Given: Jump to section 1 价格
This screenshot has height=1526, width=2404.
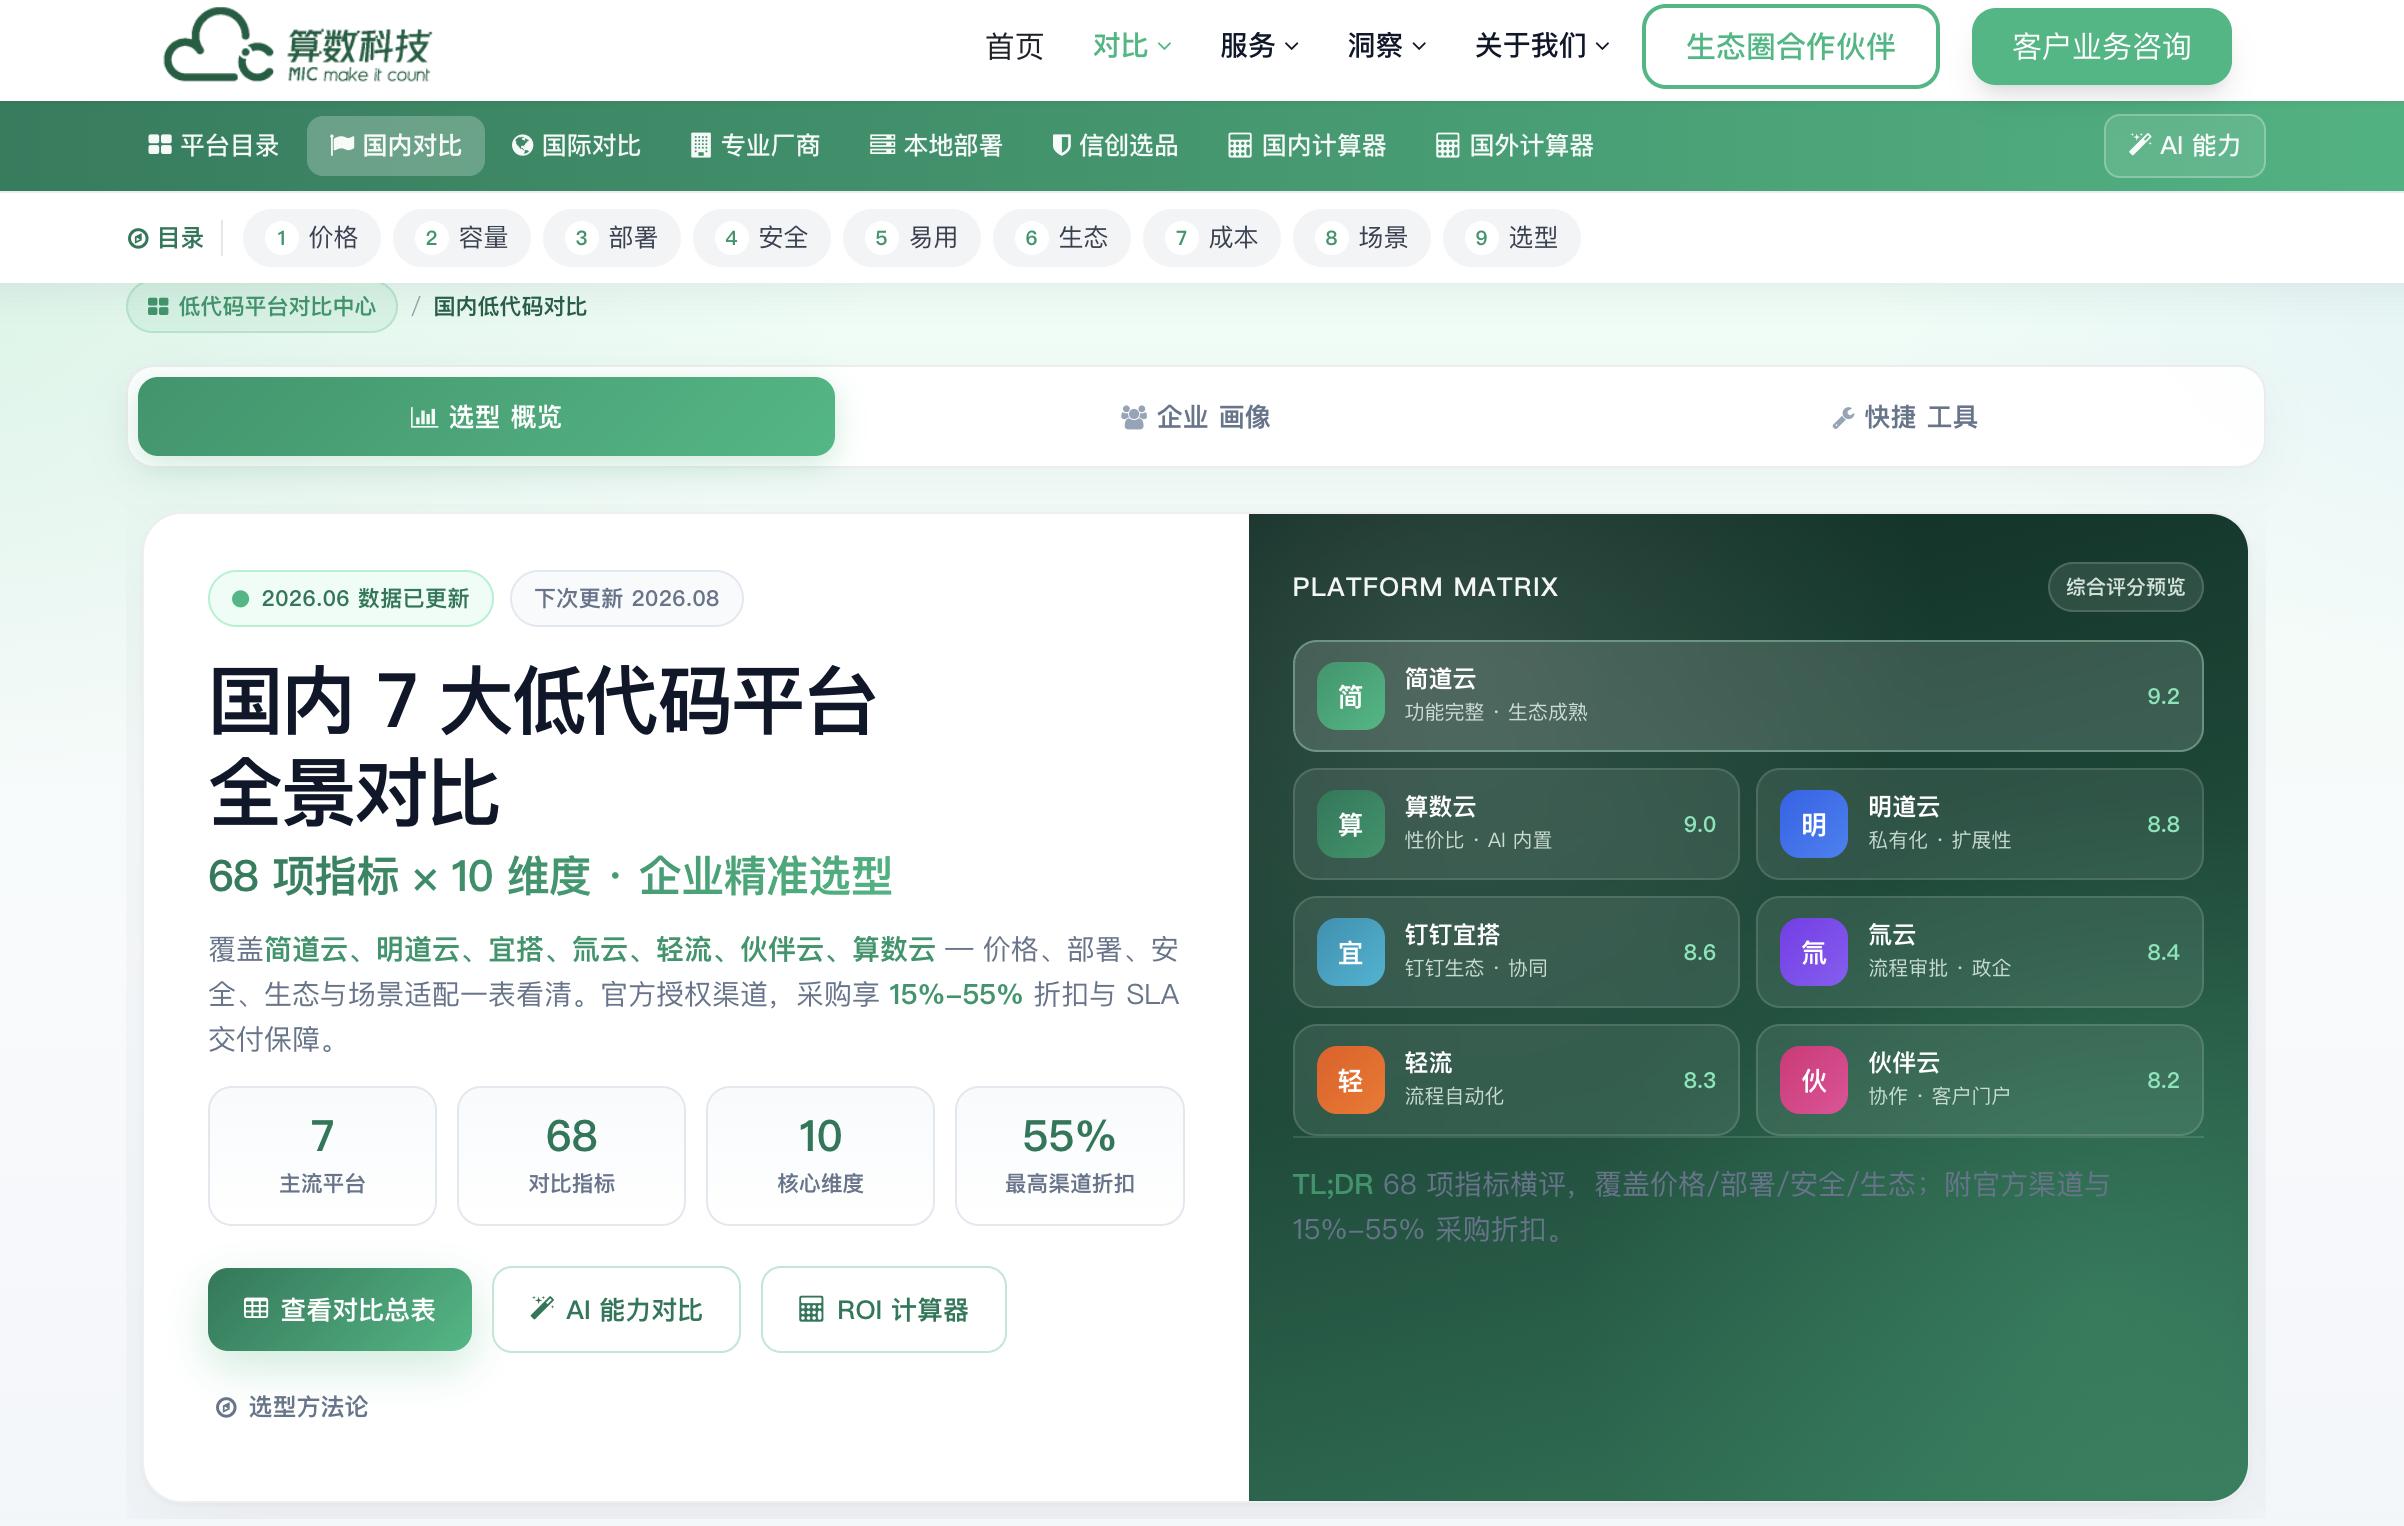Looking at the screenshot, I should [x=312, y=238].
